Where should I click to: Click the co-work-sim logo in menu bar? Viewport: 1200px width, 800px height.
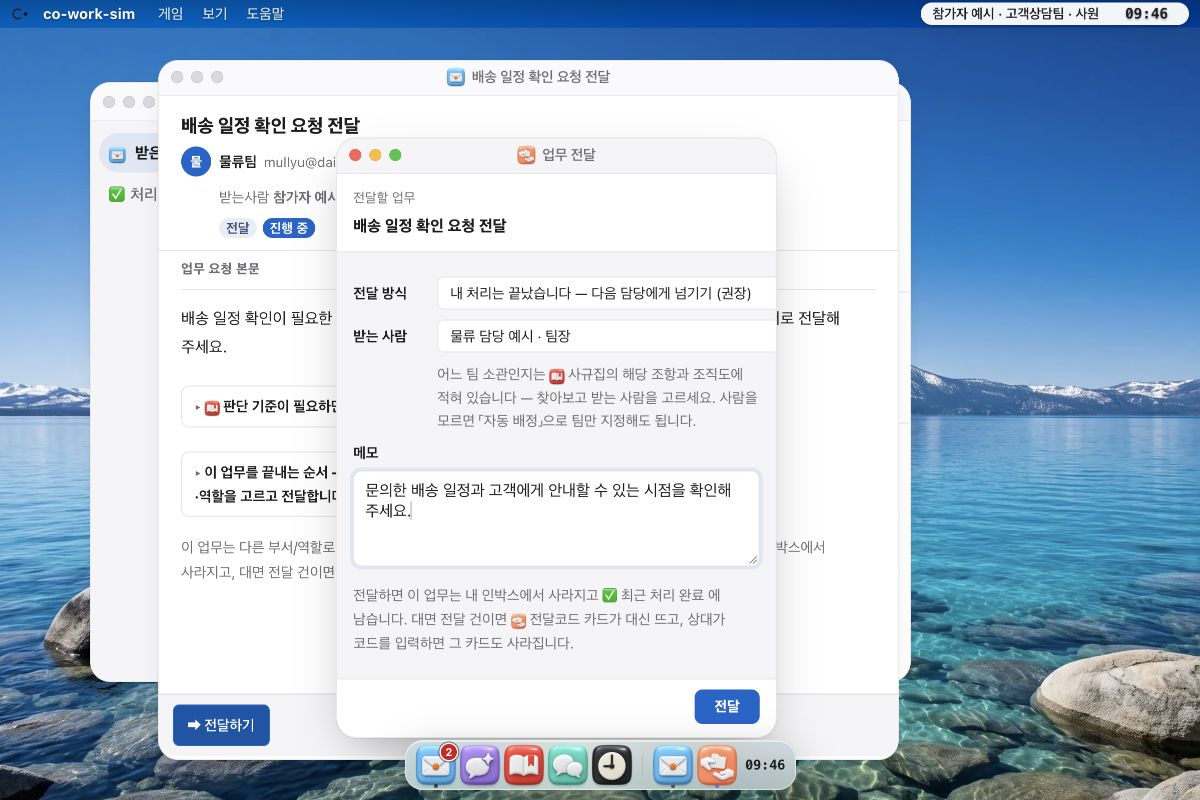point(21,14)
